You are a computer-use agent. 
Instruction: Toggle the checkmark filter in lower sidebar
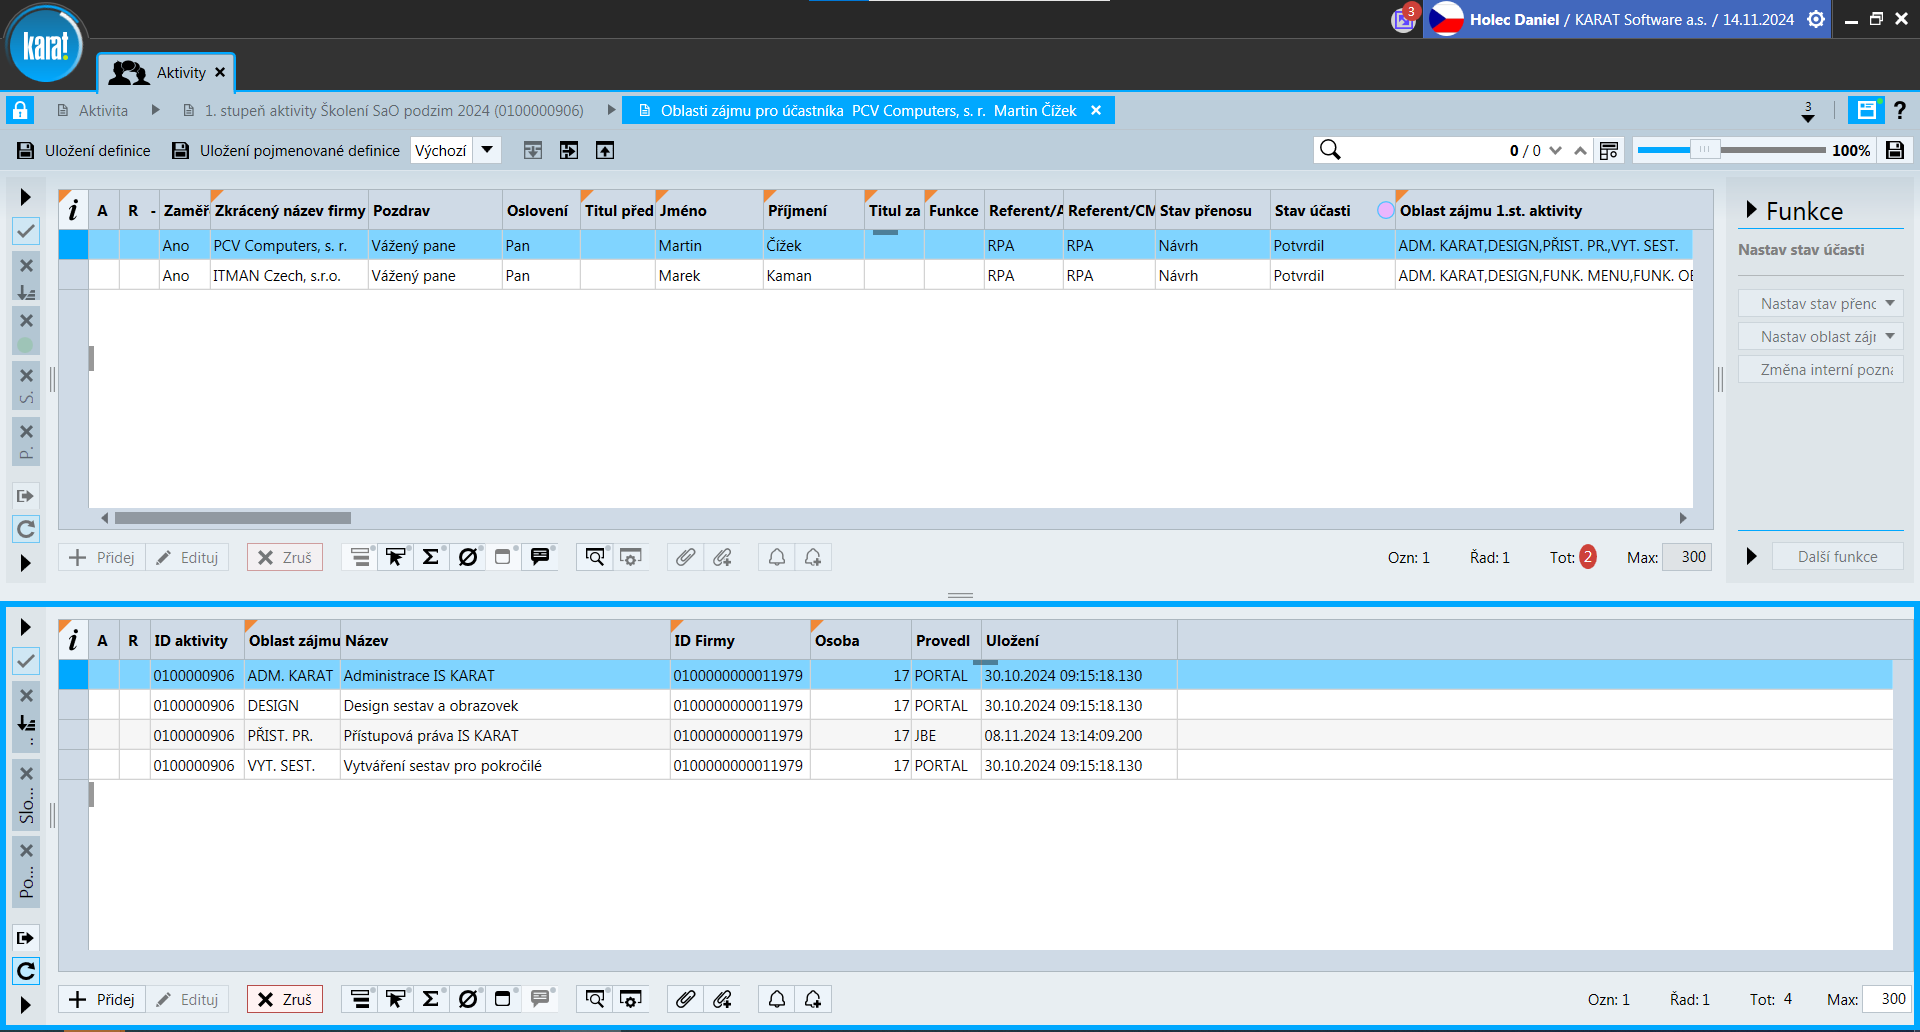pyautogui.click(x=26, y=661)
